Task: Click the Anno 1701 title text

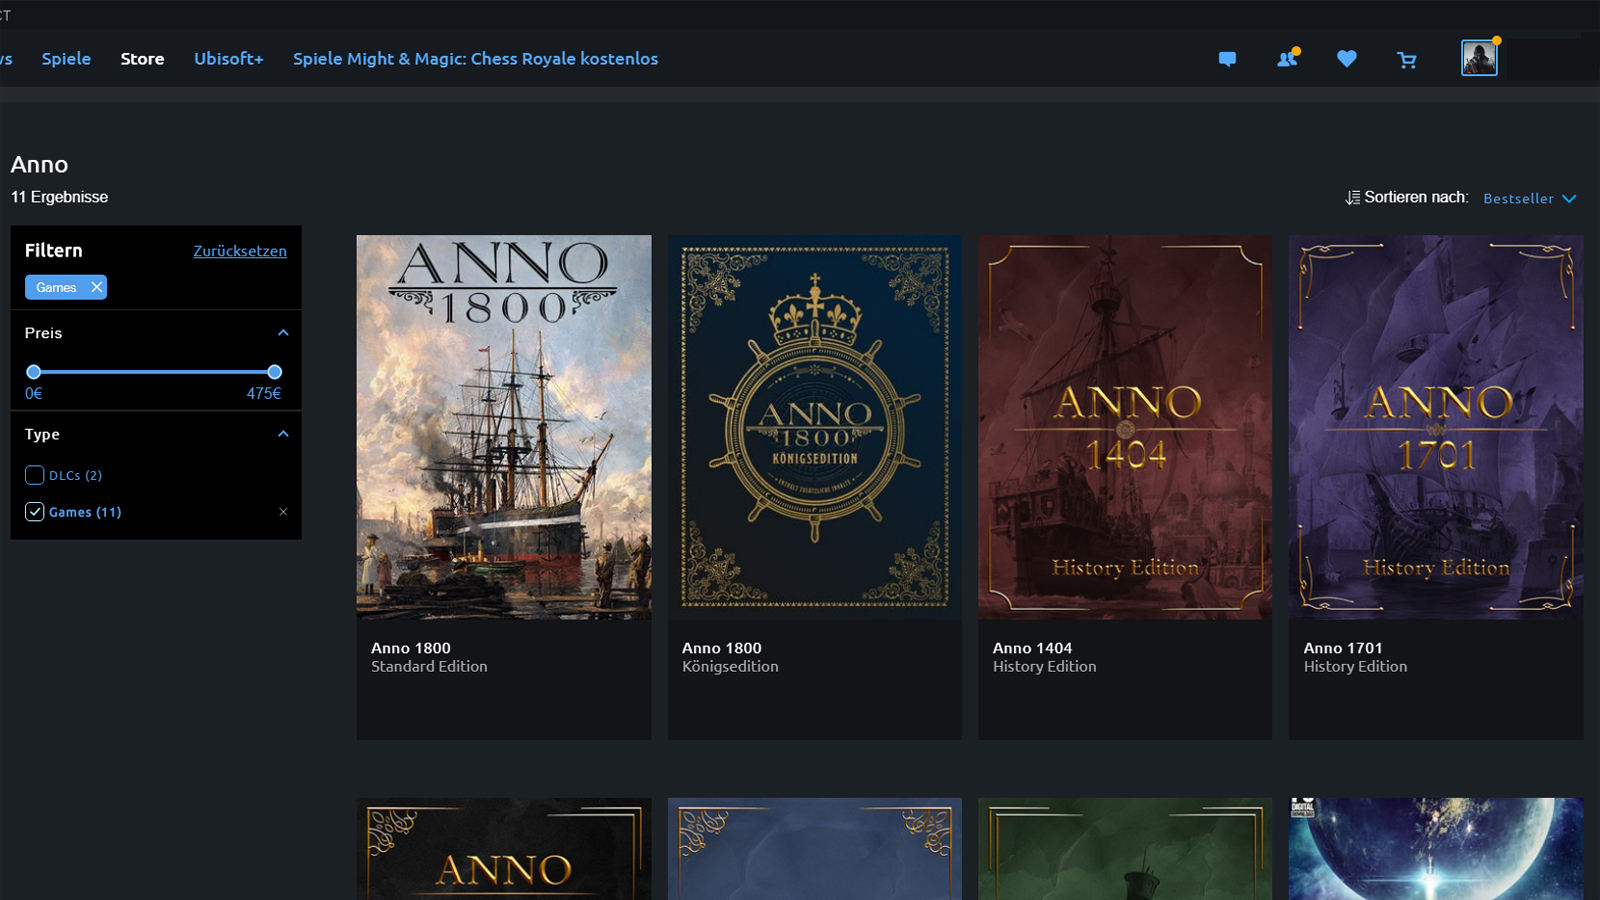Action: click(x=1343, y=648)
